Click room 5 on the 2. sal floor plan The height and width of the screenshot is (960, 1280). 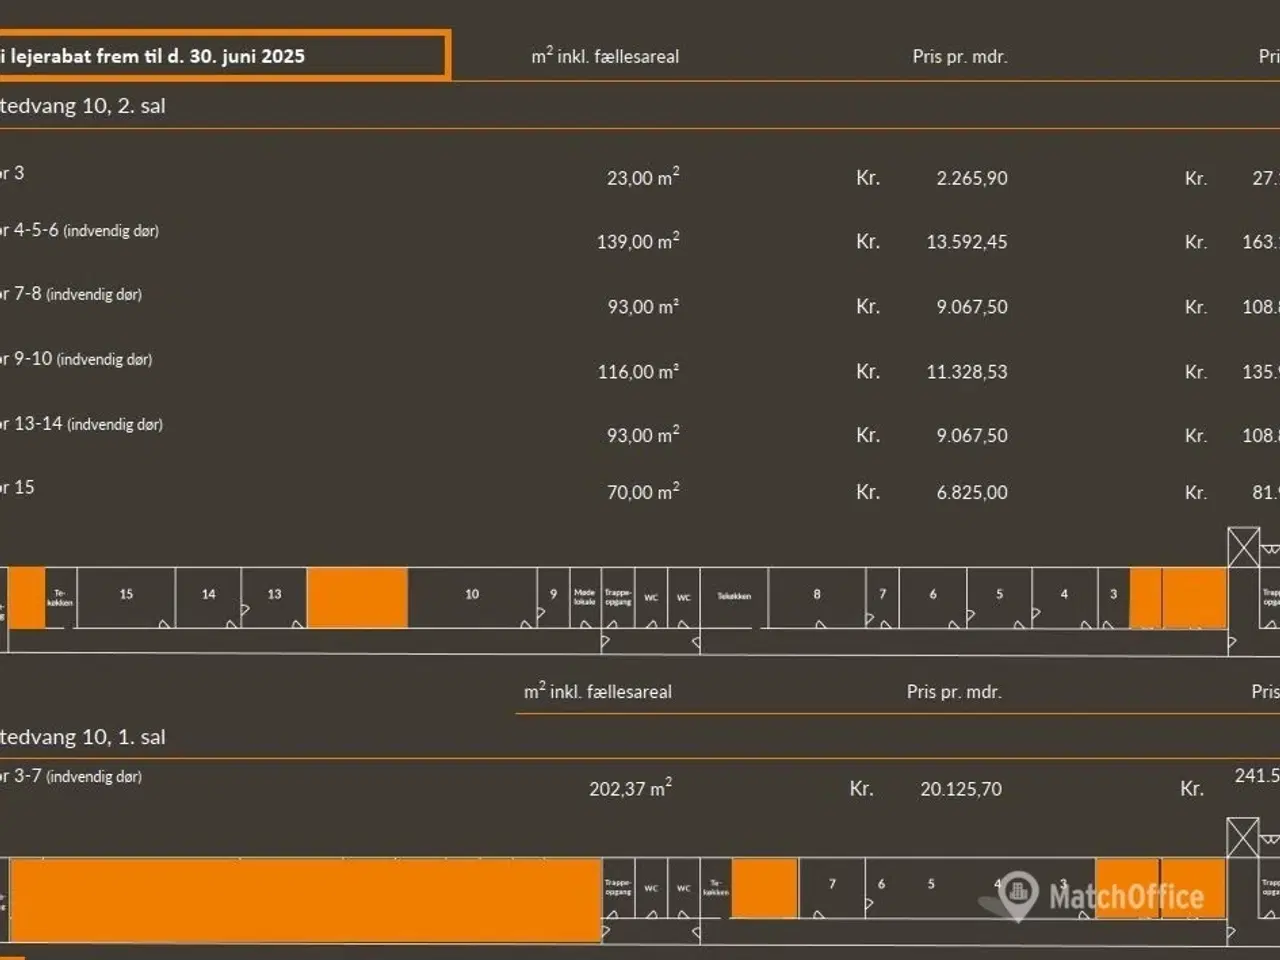tap(999, 597)
